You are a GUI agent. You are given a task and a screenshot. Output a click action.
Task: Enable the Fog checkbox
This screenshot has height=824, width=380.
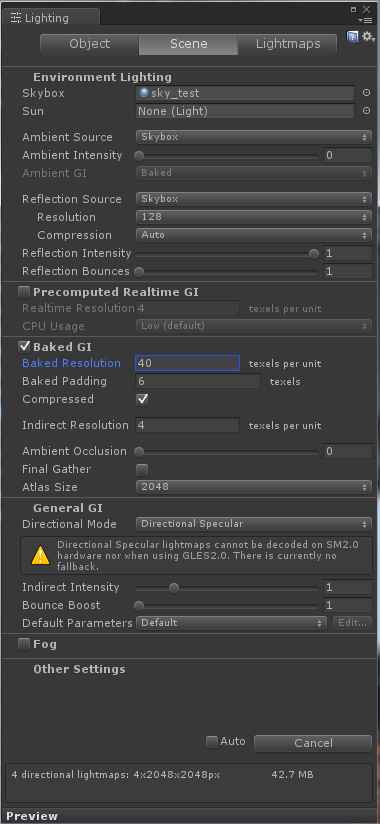24,644
